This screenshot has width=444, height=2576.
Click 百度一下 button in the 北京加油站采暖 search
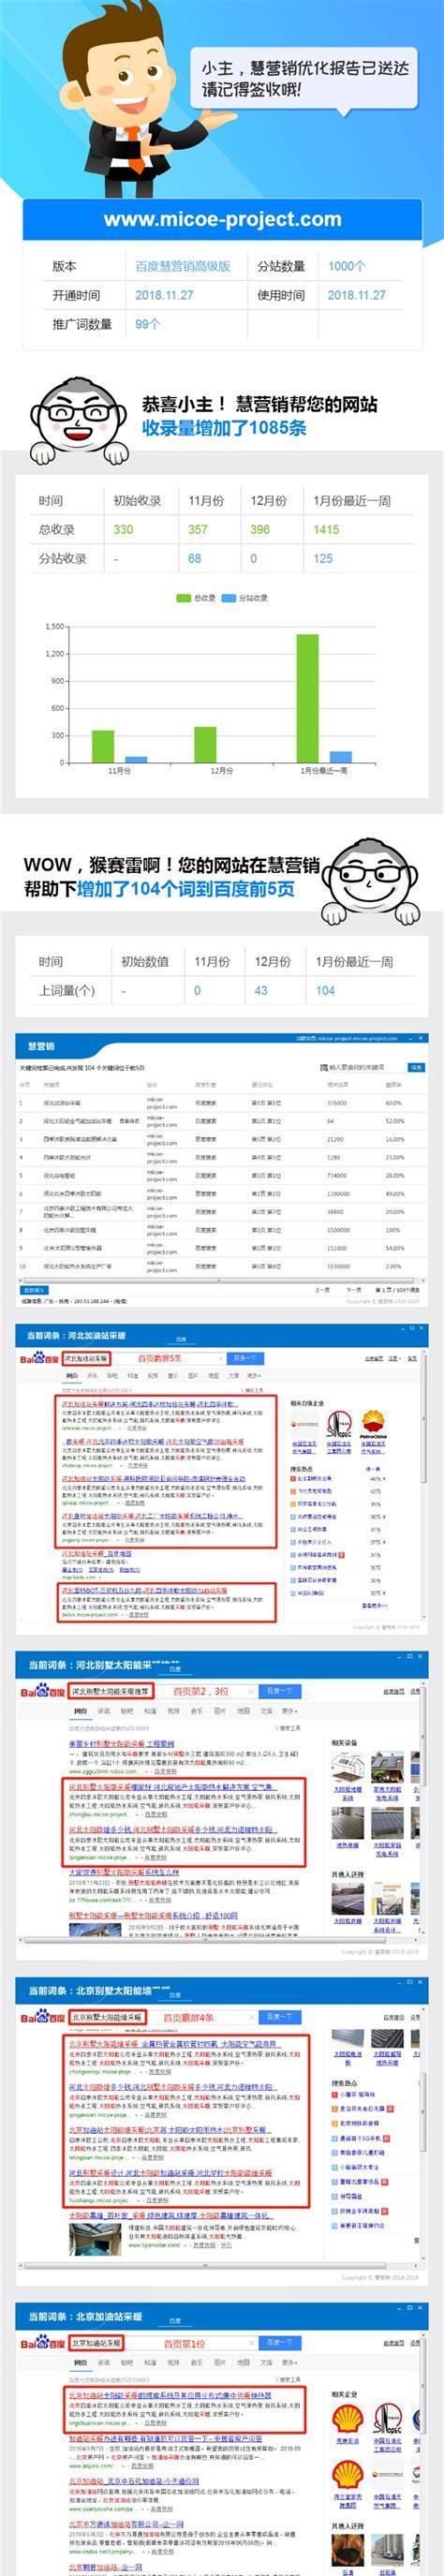pyautogui.click(x=279, y=2342)
